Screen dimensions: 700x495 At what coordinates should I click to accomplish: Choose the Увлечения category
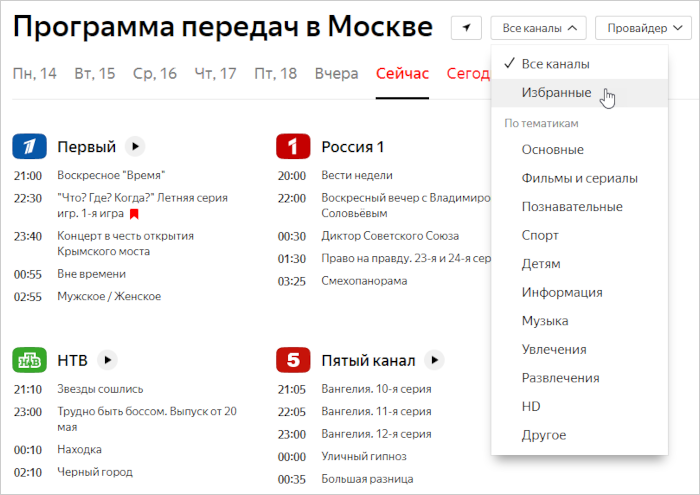tap(579, 349)
